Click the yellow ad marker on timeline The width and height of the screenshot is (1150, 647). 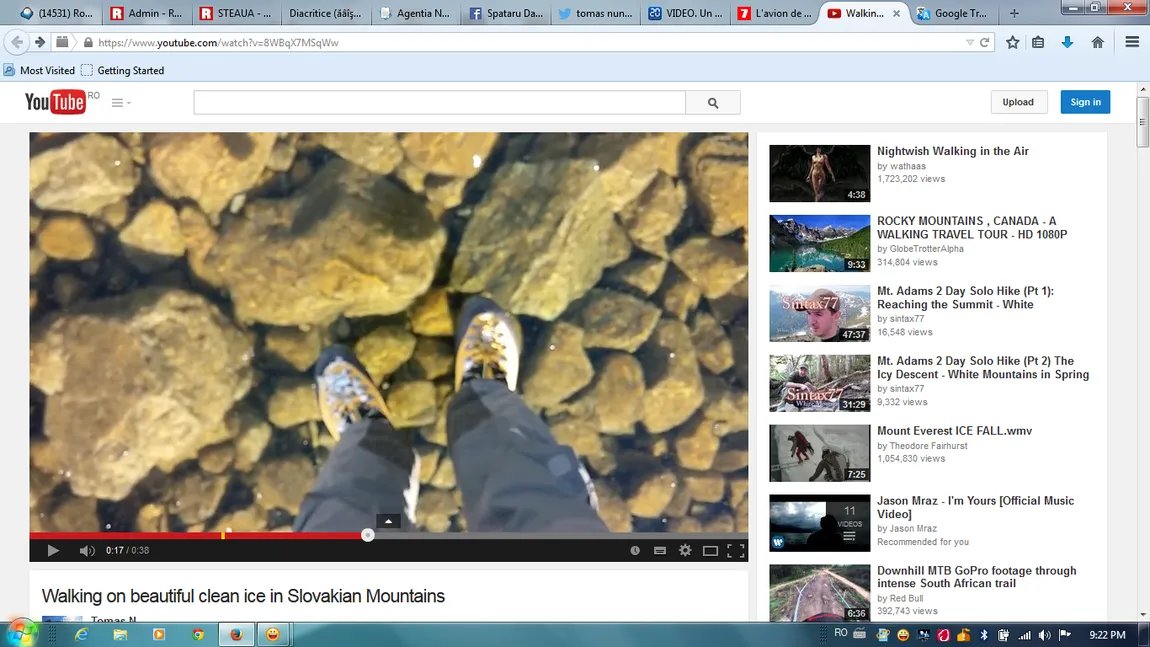(x=223, y=535)
